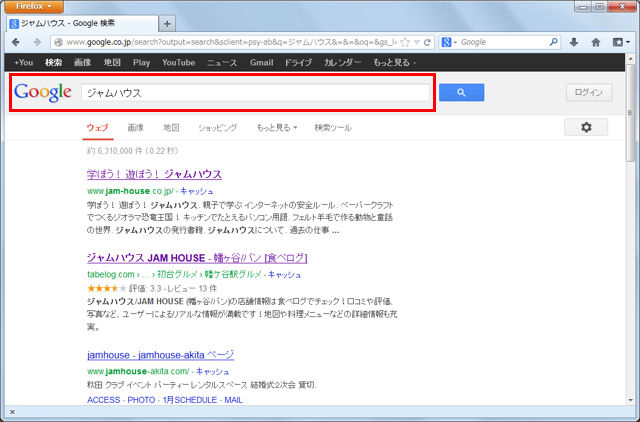Click the address bar URL

[231, 42]
